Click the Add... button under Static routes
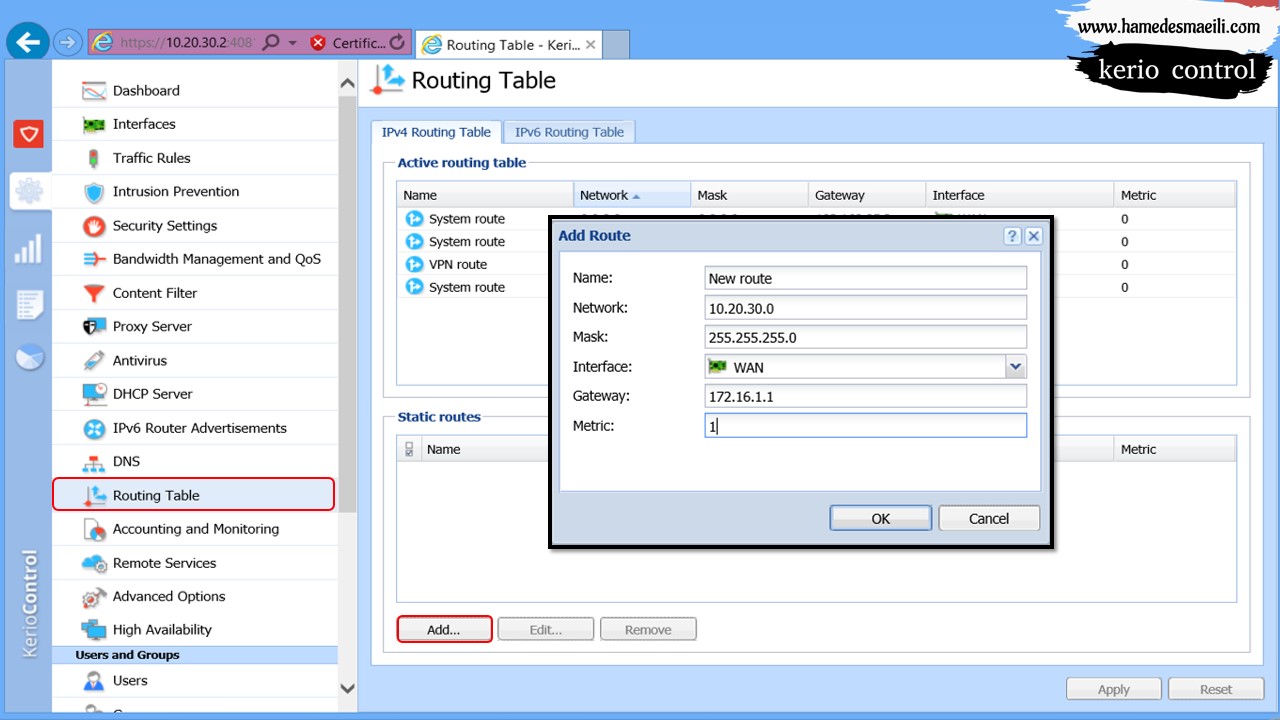 (444, 629)
